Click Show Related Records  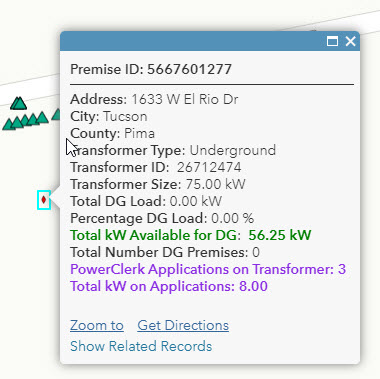pyautogui.click(x=141, y=346)
